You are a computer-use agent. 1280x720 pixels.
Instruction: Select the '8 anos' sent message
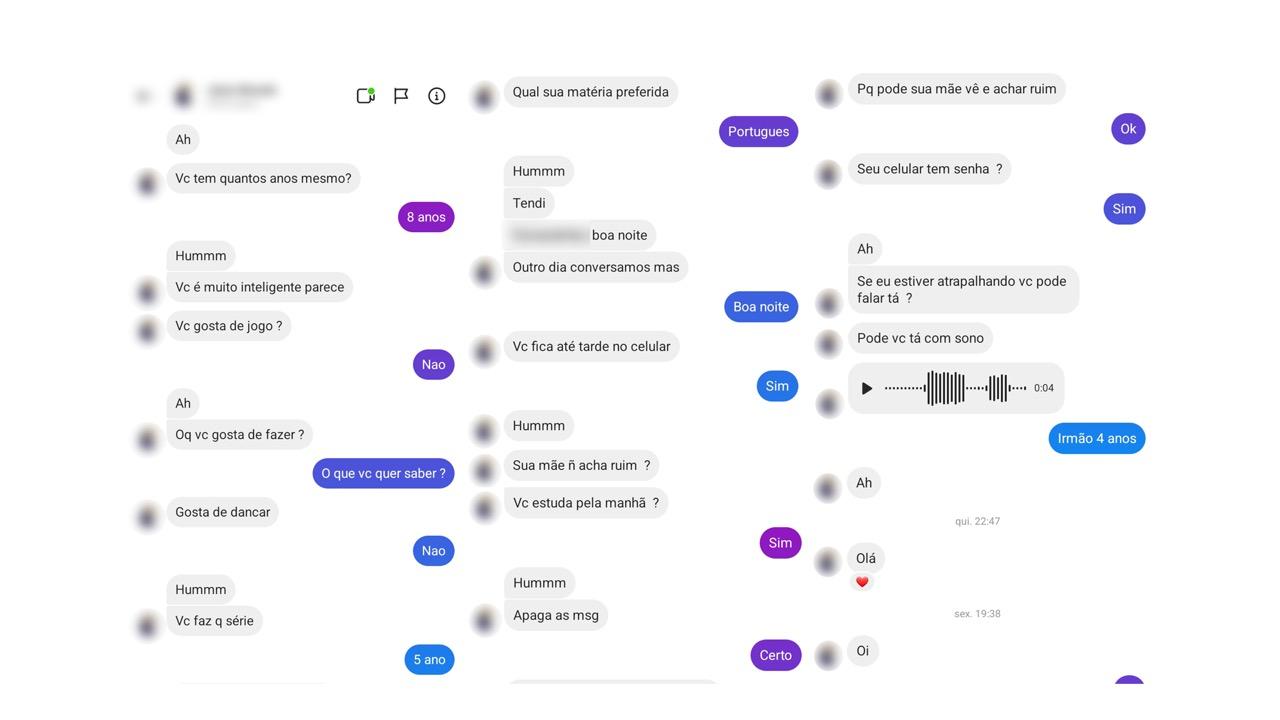tap(426, 217)
